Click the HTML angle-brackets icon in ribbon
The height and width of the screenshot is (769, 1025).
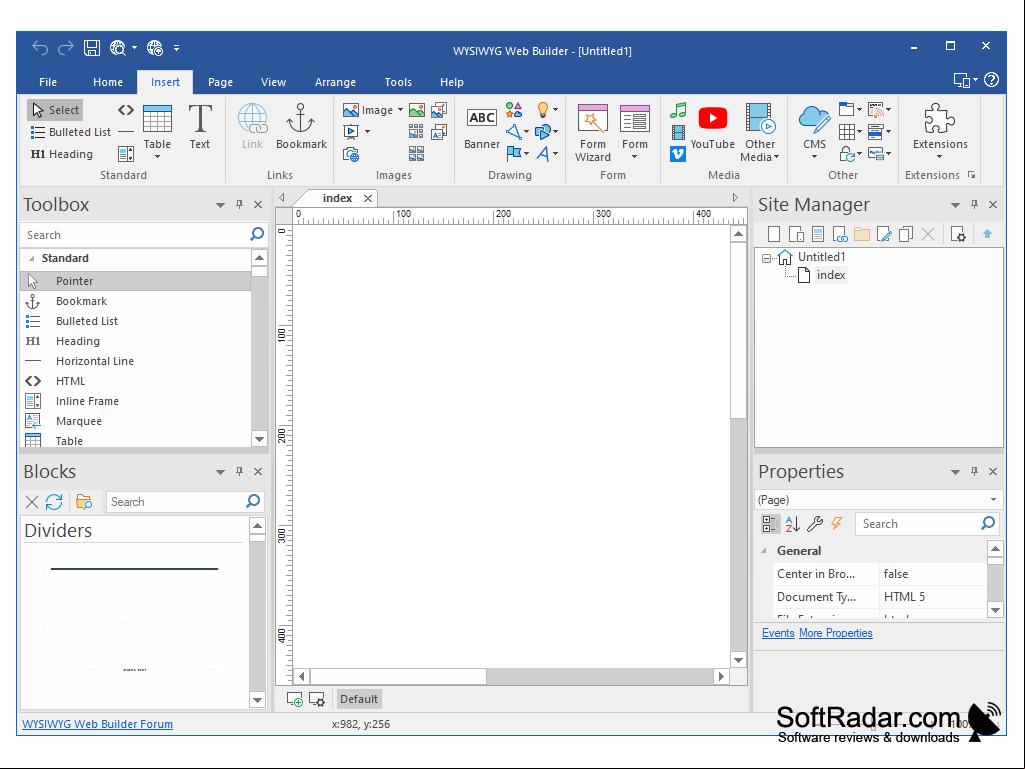point(126,110)
